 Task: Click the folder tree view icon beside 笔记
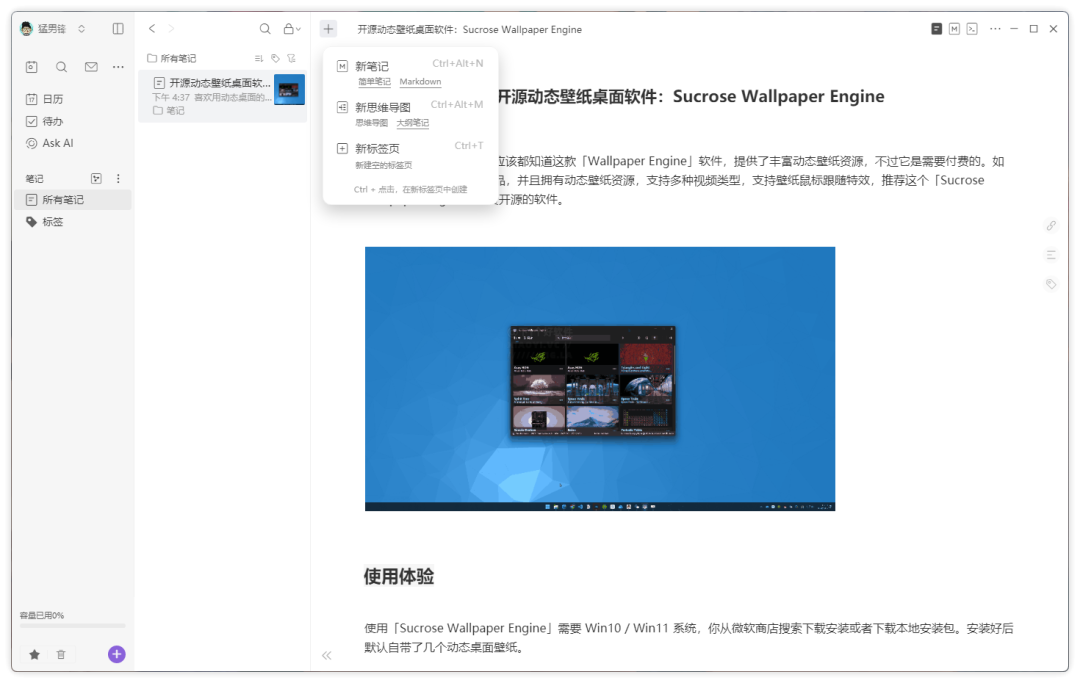tap(96, 178)
